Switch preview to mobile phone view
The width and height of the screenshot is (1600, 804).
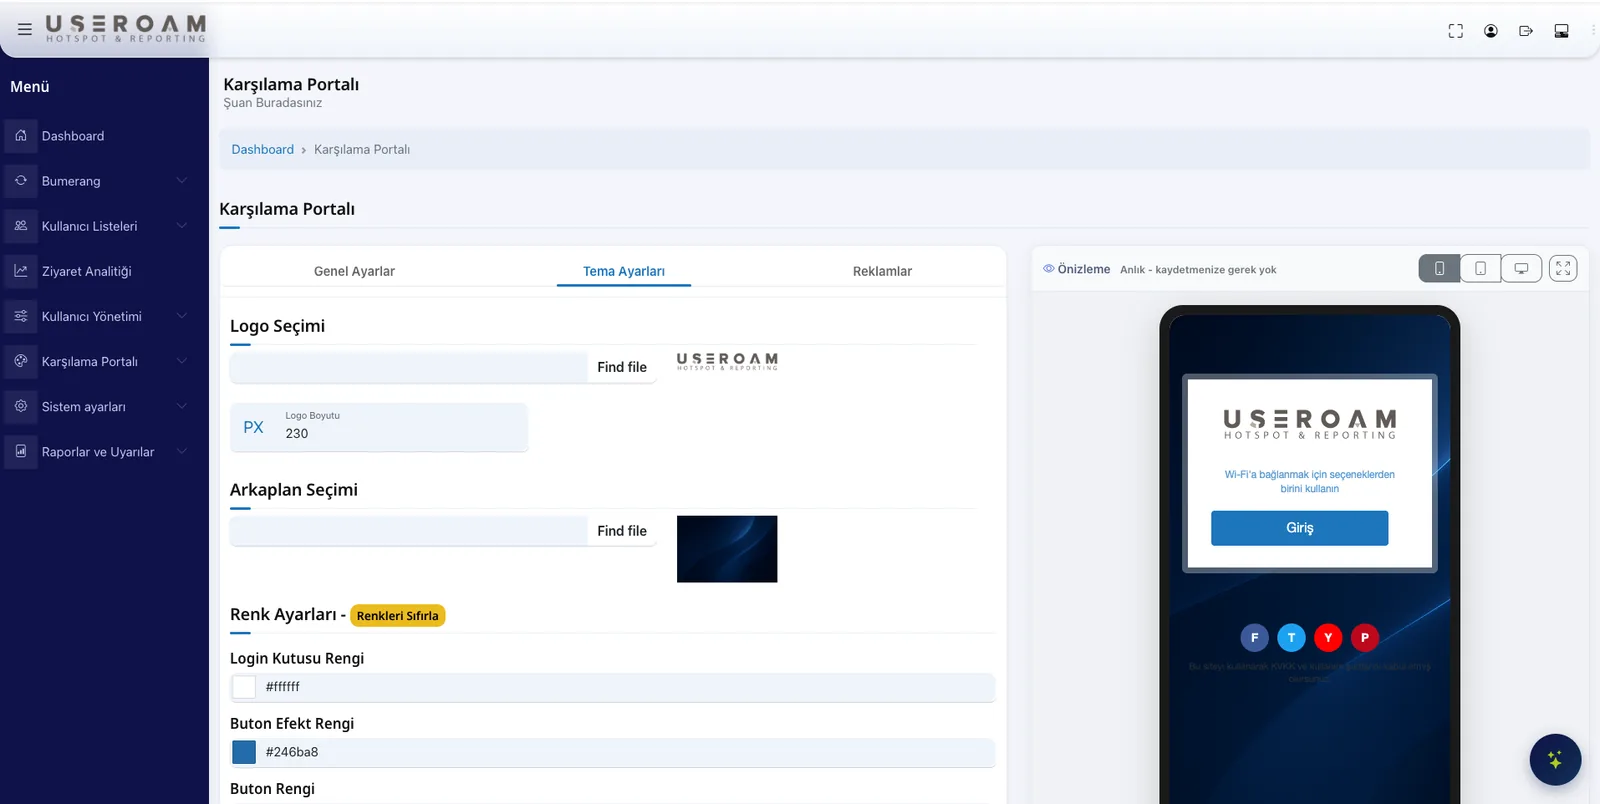pos(1439,268)
